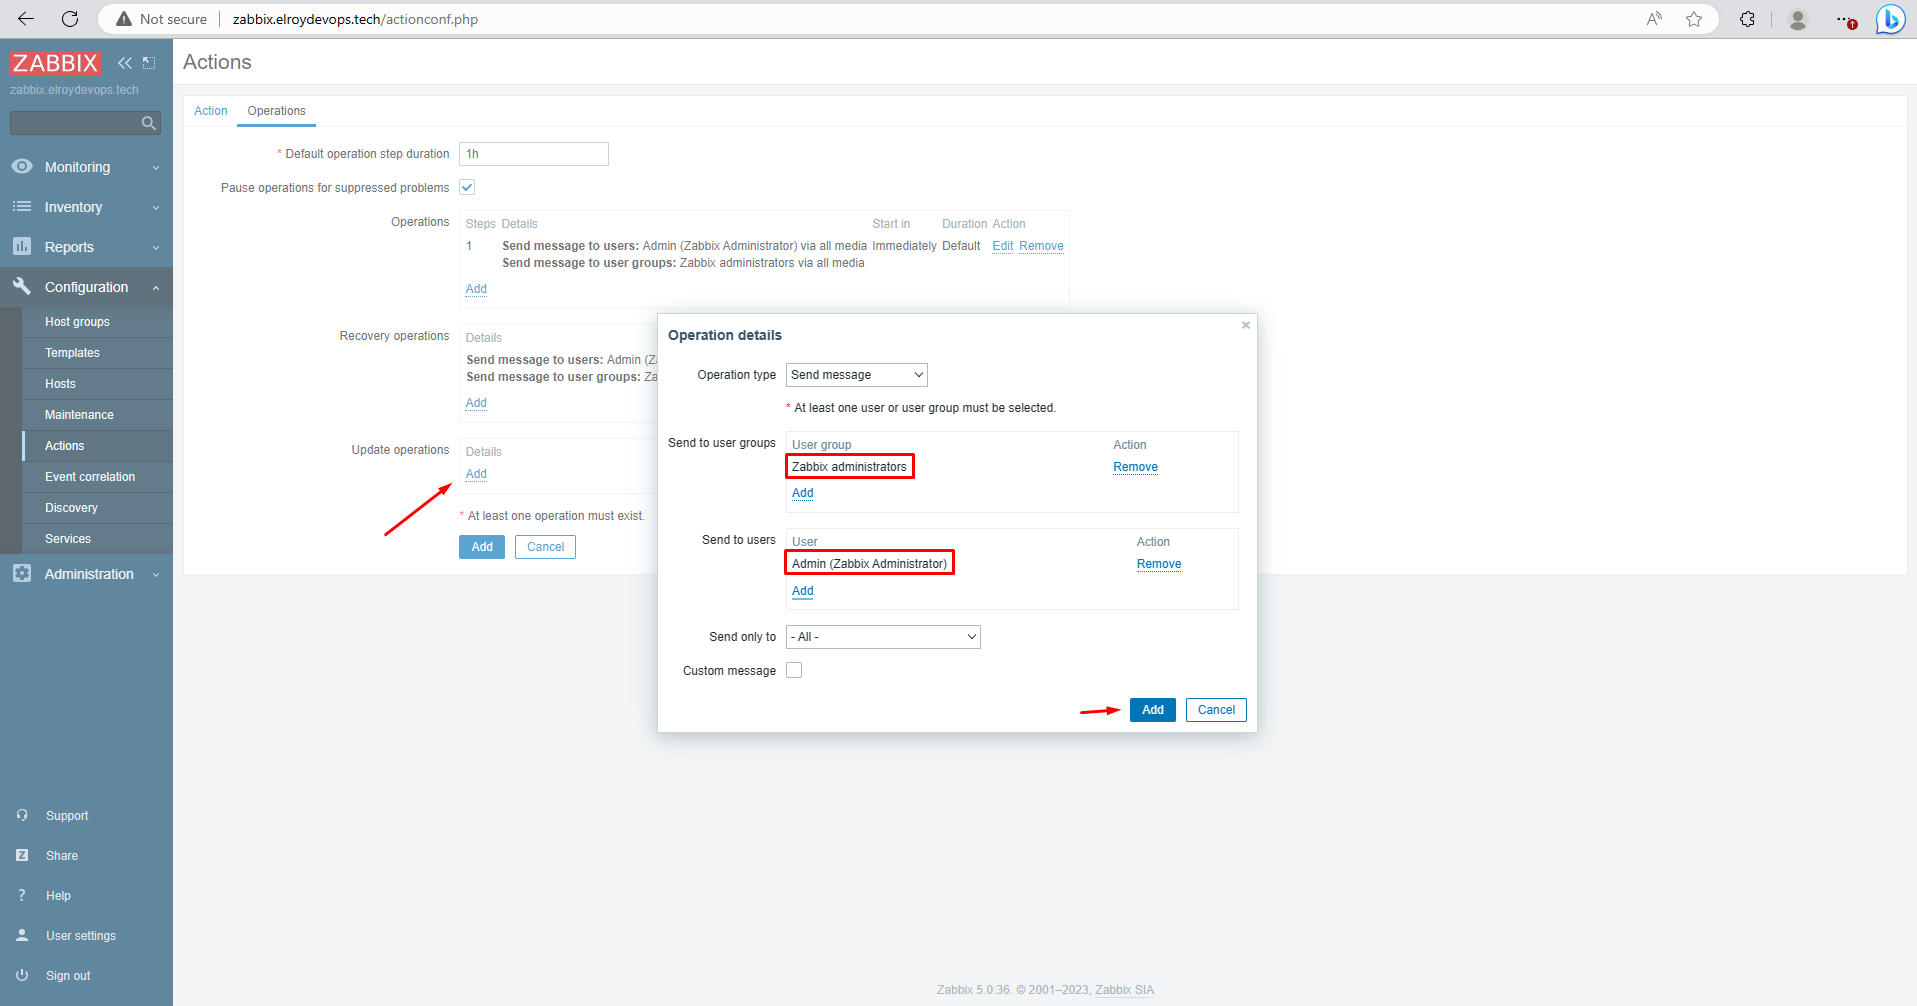The width and height of the screenshot is (1917, 1006).
Task: Click the Configuration wrench icon
Action: tap(21, 286)
